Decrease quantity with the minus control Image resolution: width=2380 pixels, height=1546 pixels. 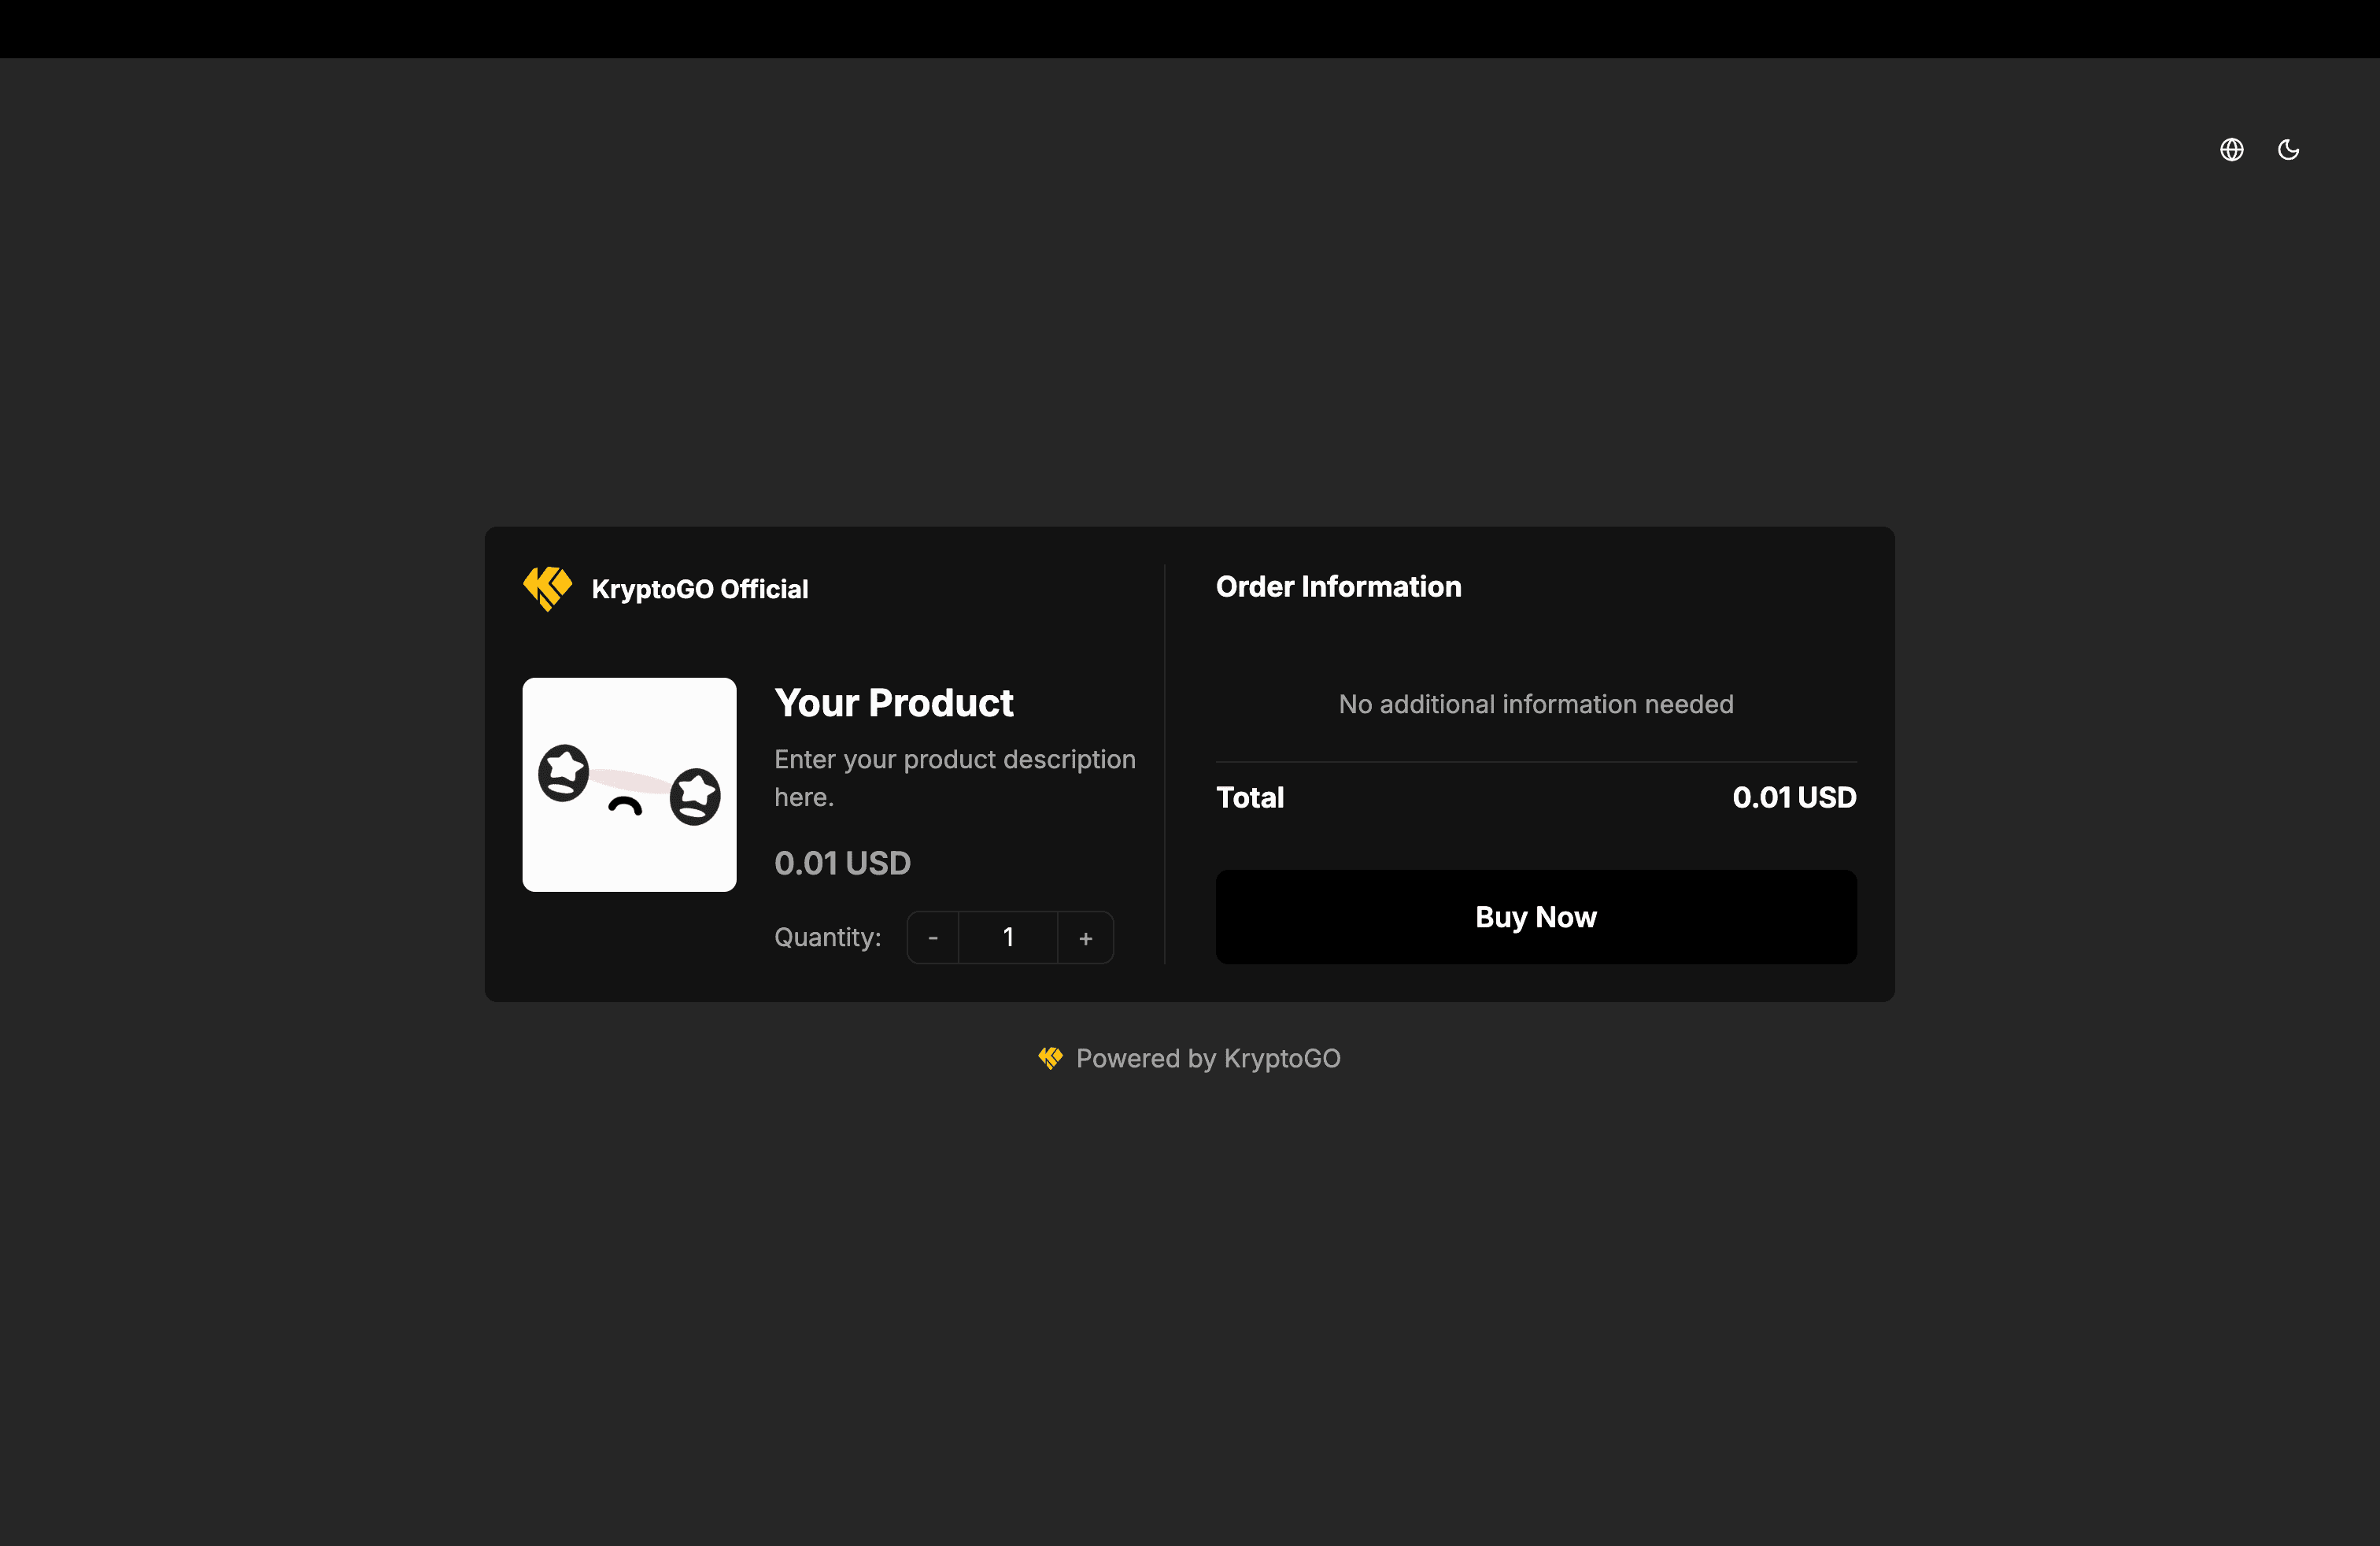(932, 937)
